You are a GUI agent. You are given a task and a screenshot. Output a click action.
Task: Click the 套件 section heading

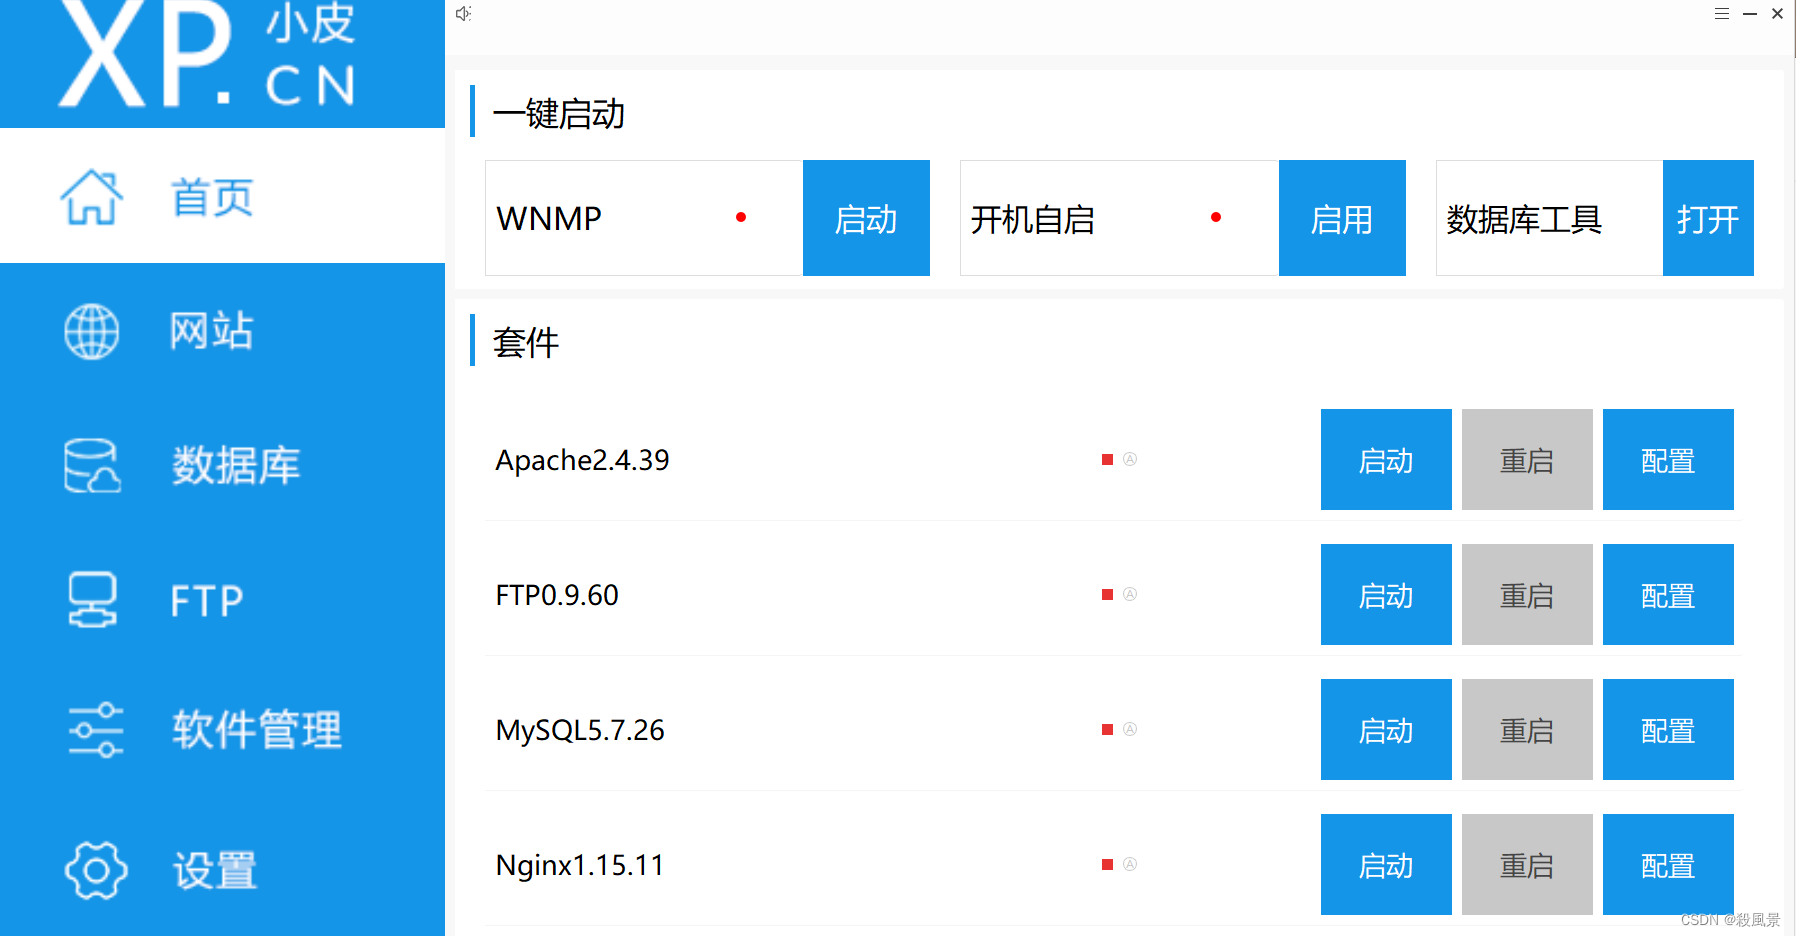526,342
